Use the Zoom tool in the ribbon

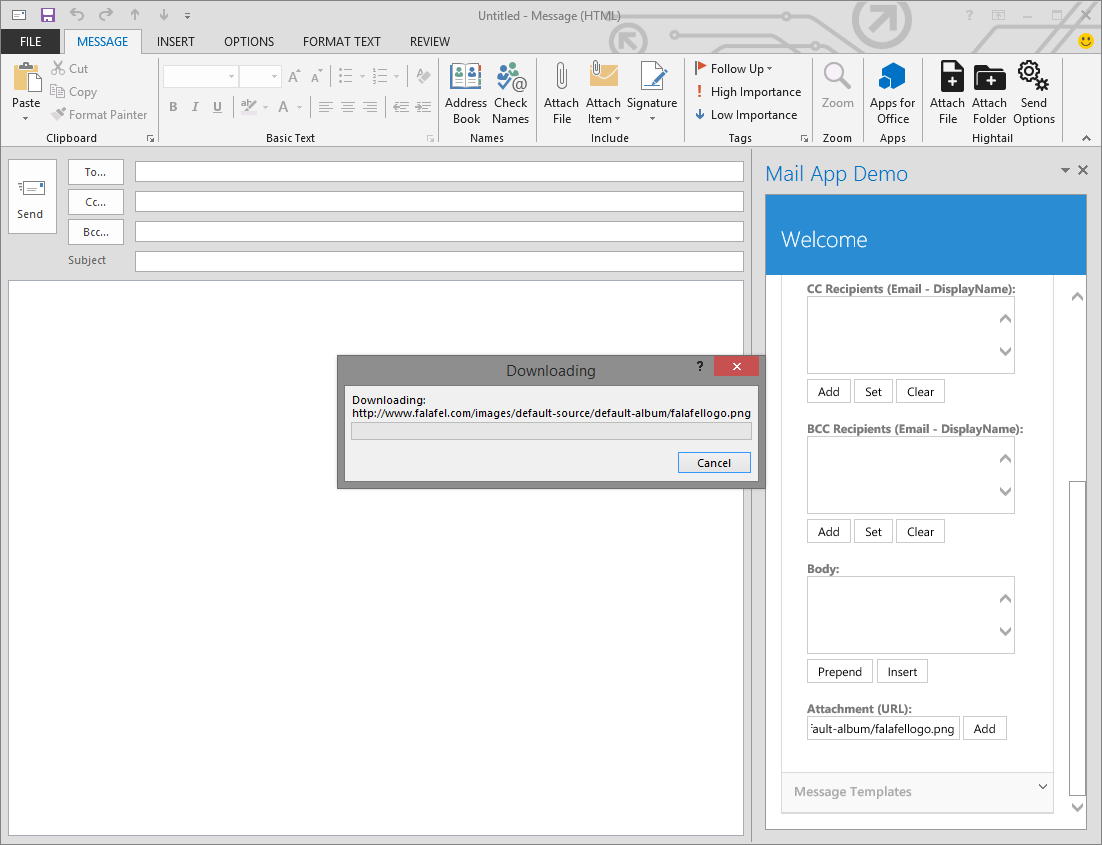pyautogui.click(x=837, y=92)
